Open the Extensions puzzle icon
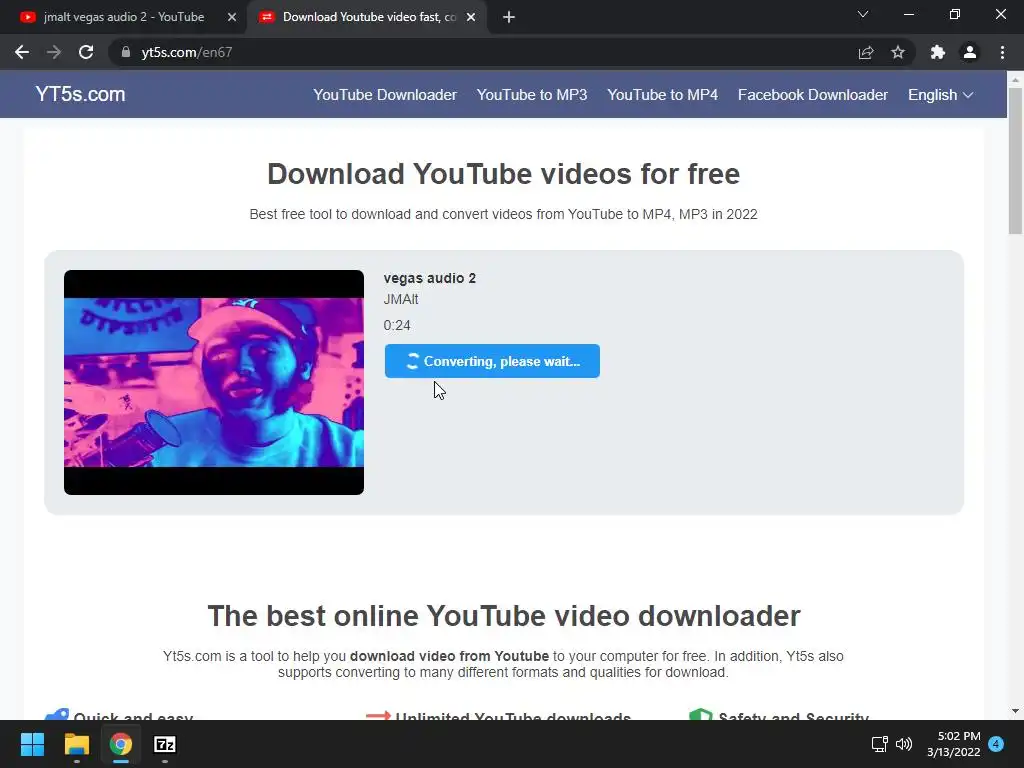 pyautogui.click(x=938, y=52)
